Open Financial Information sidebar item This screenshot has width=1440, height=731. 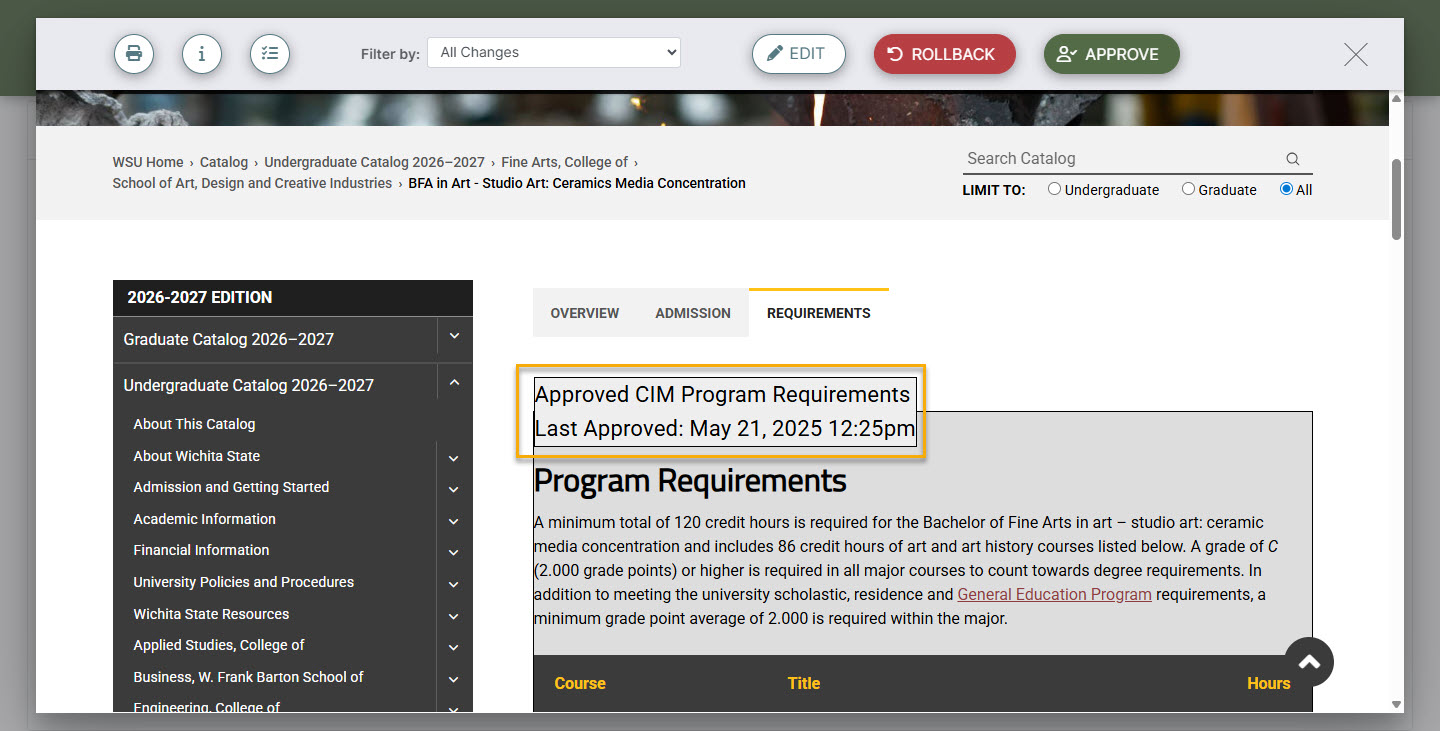point(201,550)
